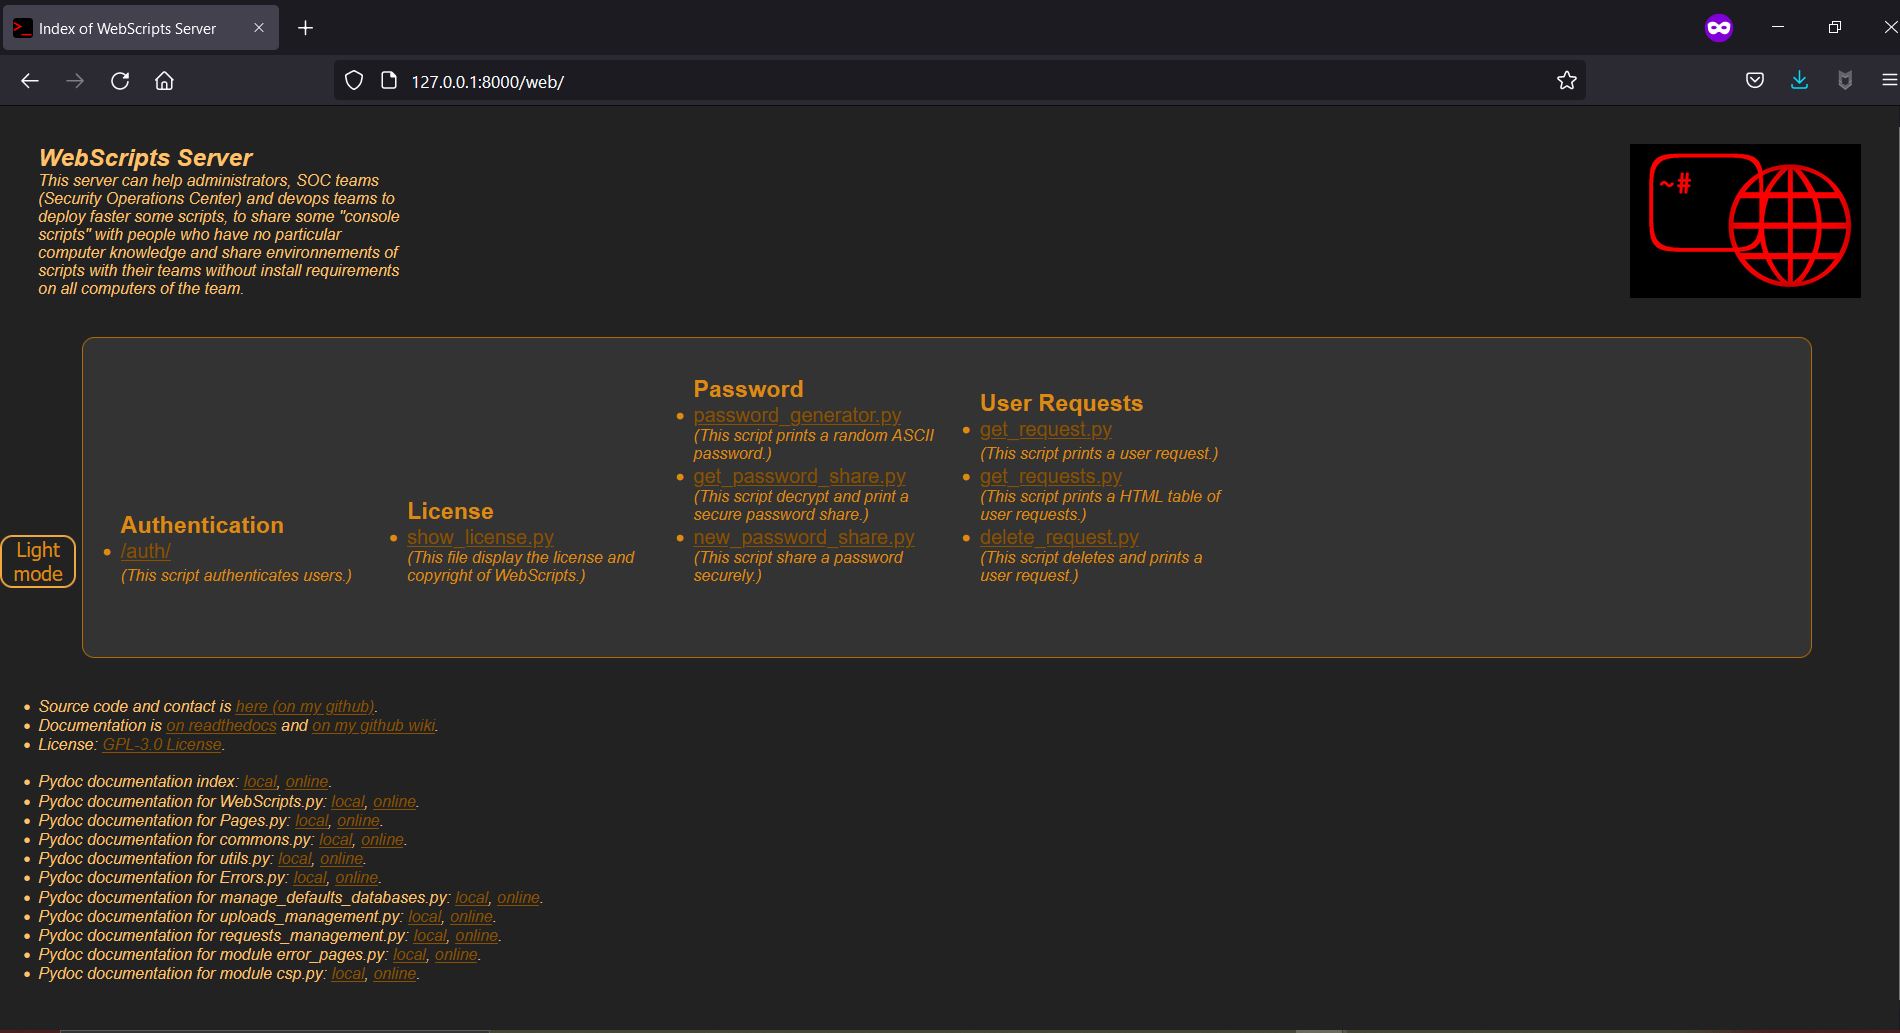View the GPL-3.0 License
The height and width of the screenshot is (1033, 1900).
(161, 744)
